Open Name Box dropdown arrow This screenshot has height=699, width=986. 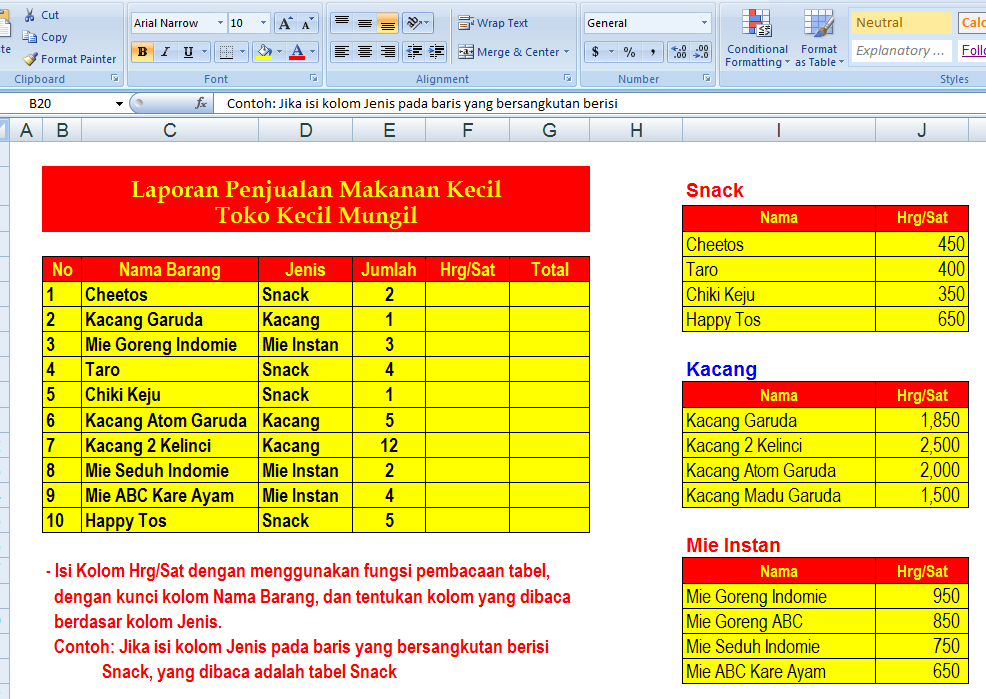[x=119, y=104]
